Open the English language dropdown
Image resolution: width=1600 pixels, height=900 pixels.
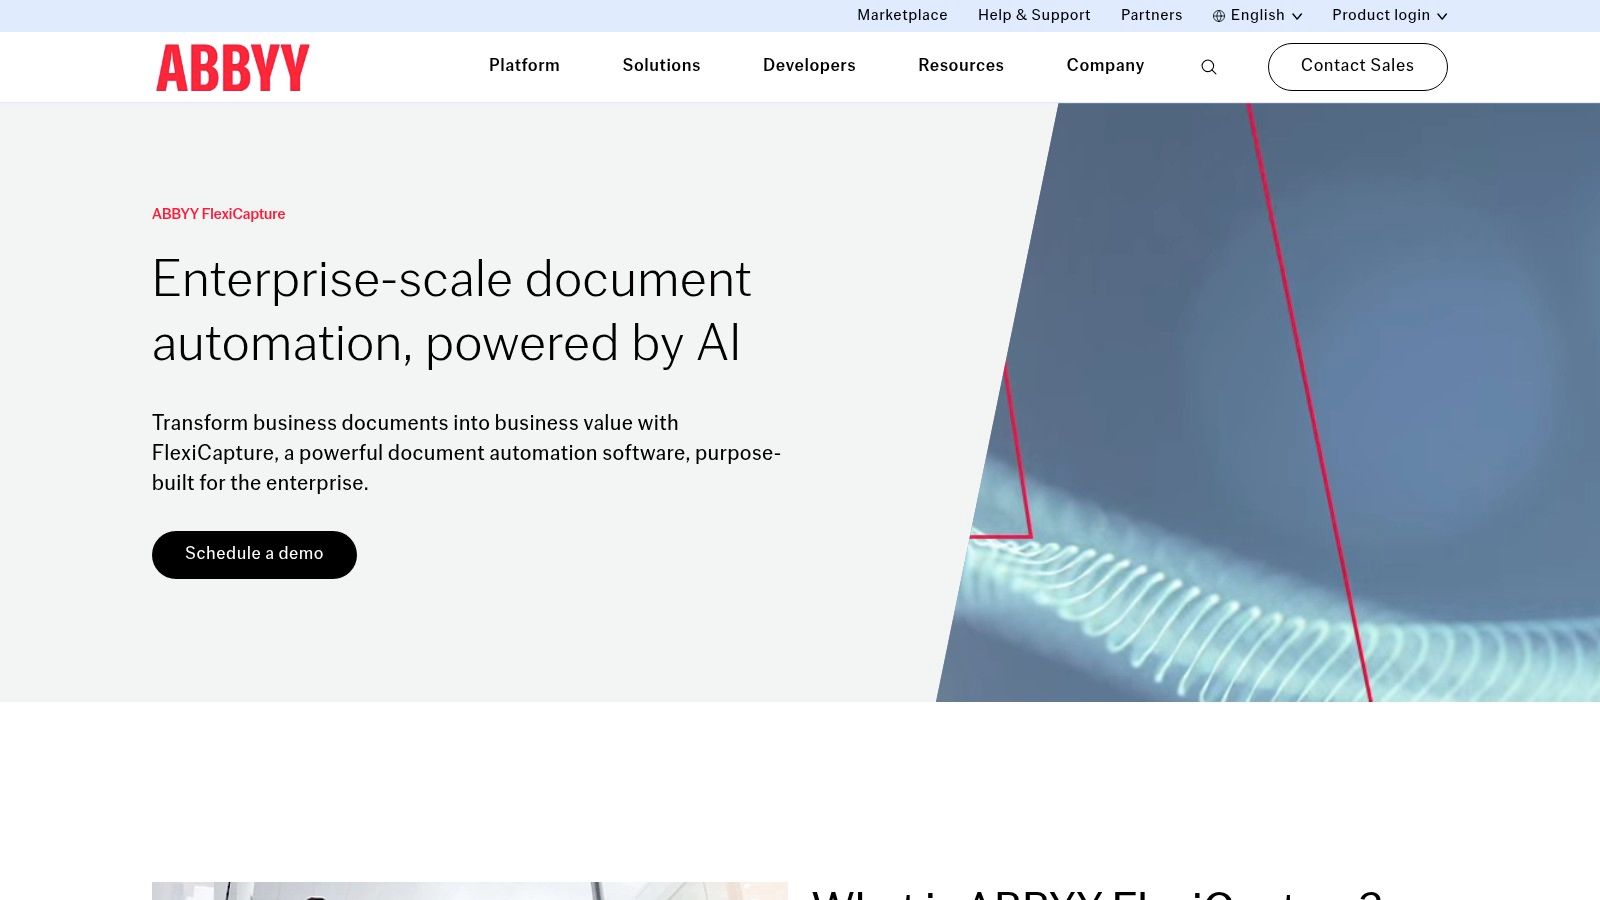click(1257, 15)
